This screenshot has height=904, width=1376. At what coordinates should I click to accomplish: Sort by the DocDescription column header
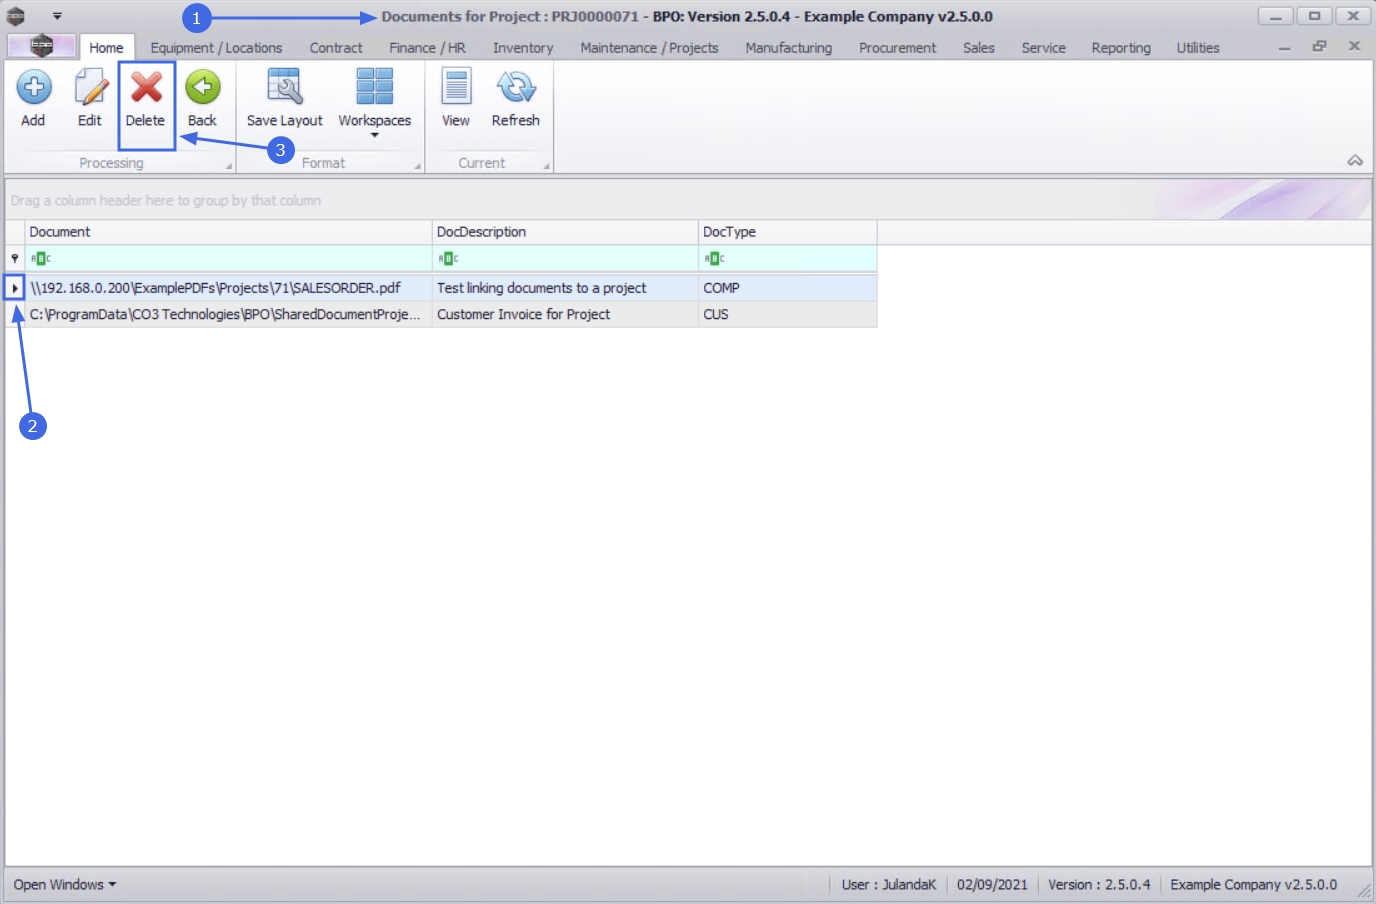click(565, 232)
